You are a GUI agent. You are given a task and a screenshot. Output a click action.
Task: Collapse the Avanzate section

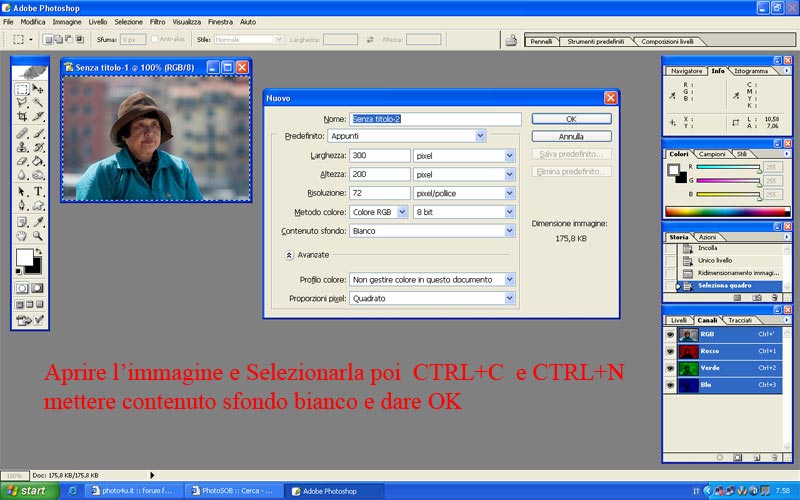(x=289, y=255)
